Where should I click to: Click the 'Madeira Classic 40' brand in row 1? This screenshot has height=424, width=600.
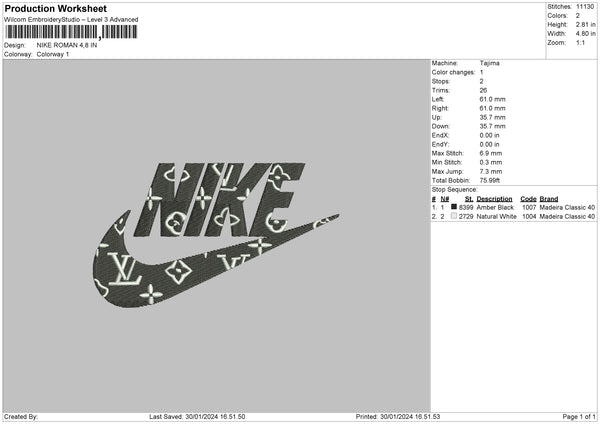567,207
